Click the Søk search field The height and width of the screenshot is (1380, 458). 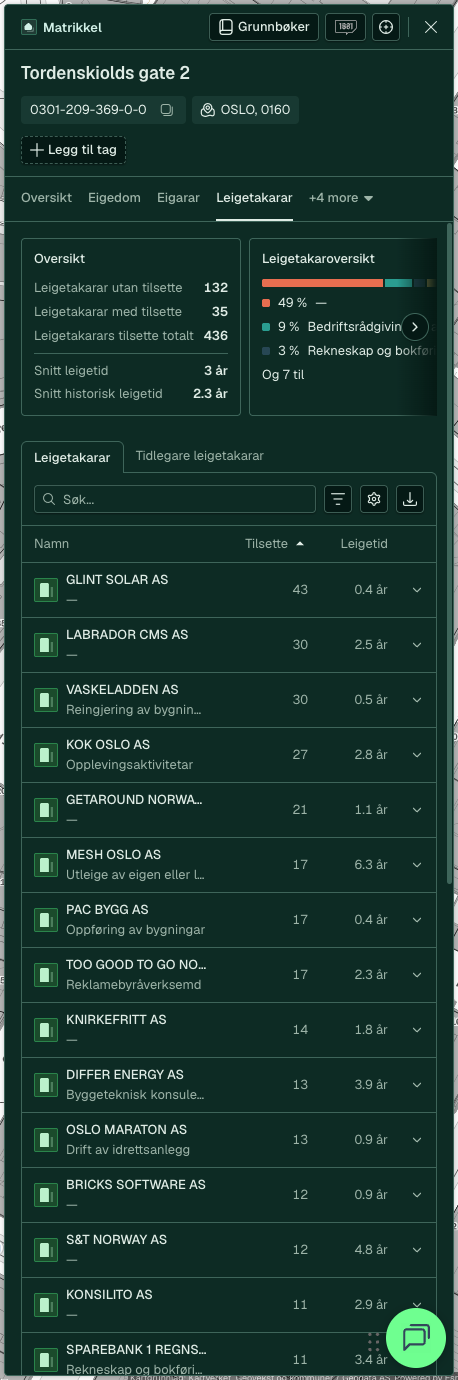pyautogui.click(x=175, y=499)
